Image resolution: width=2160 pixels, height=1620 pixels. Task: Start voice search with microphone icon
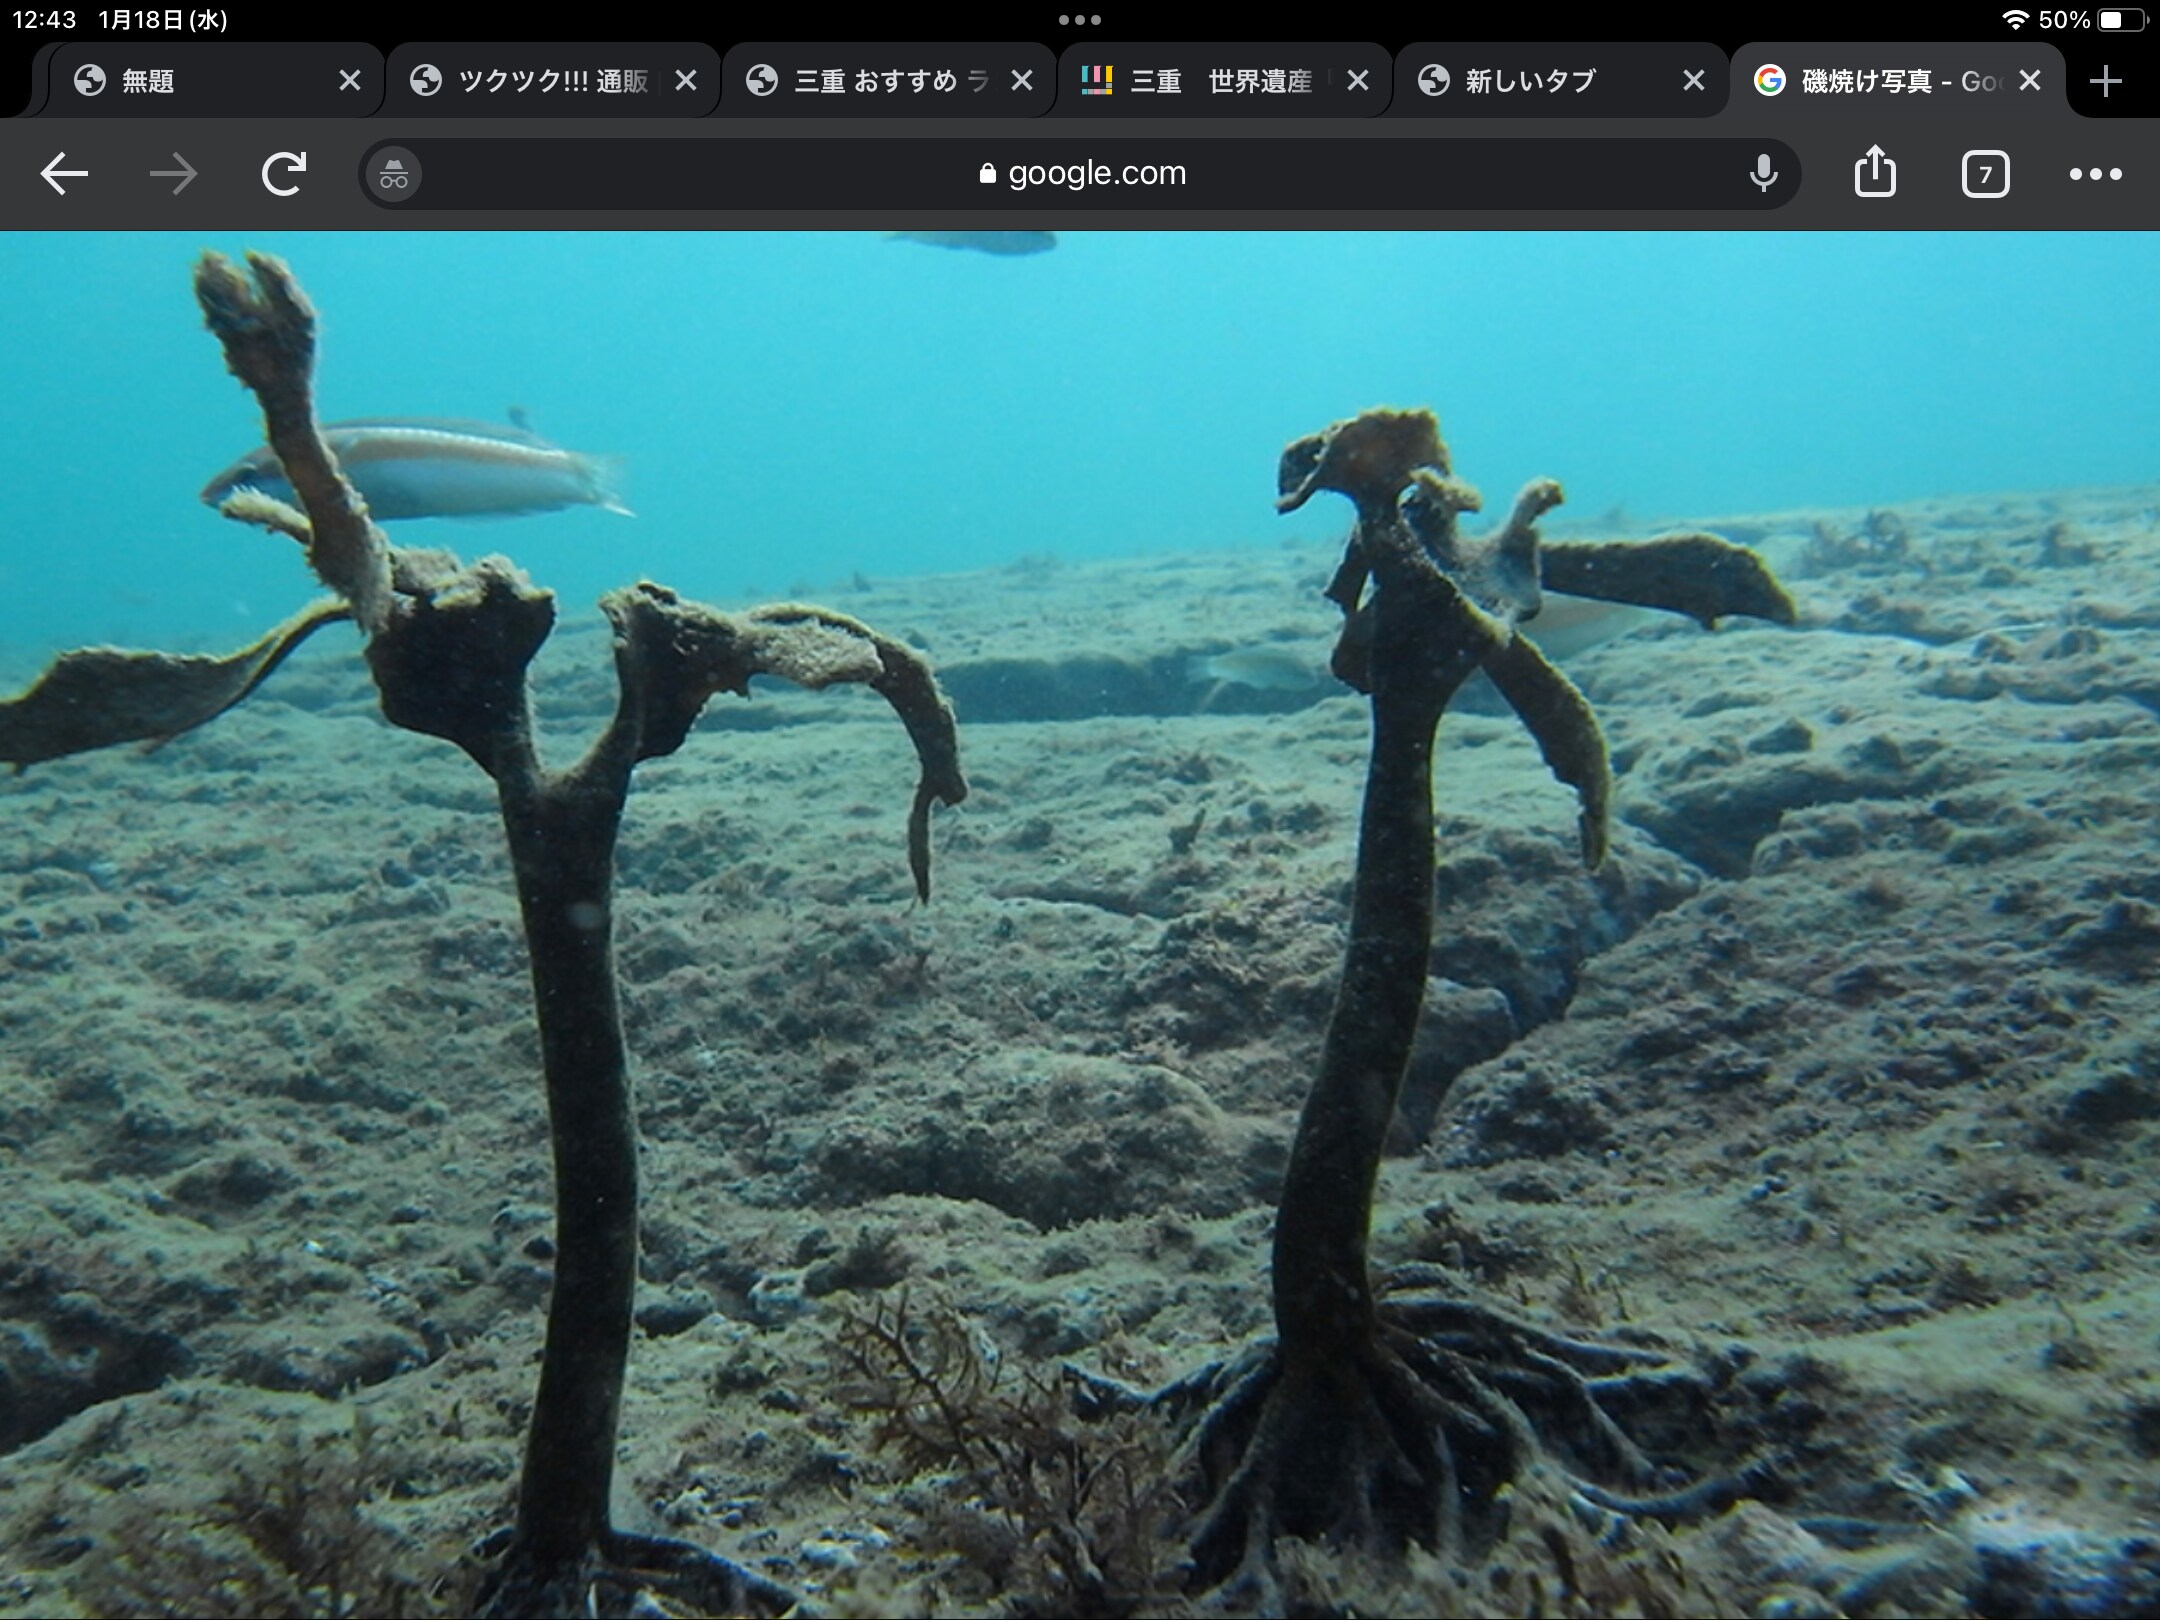[x=1763, y=174]
